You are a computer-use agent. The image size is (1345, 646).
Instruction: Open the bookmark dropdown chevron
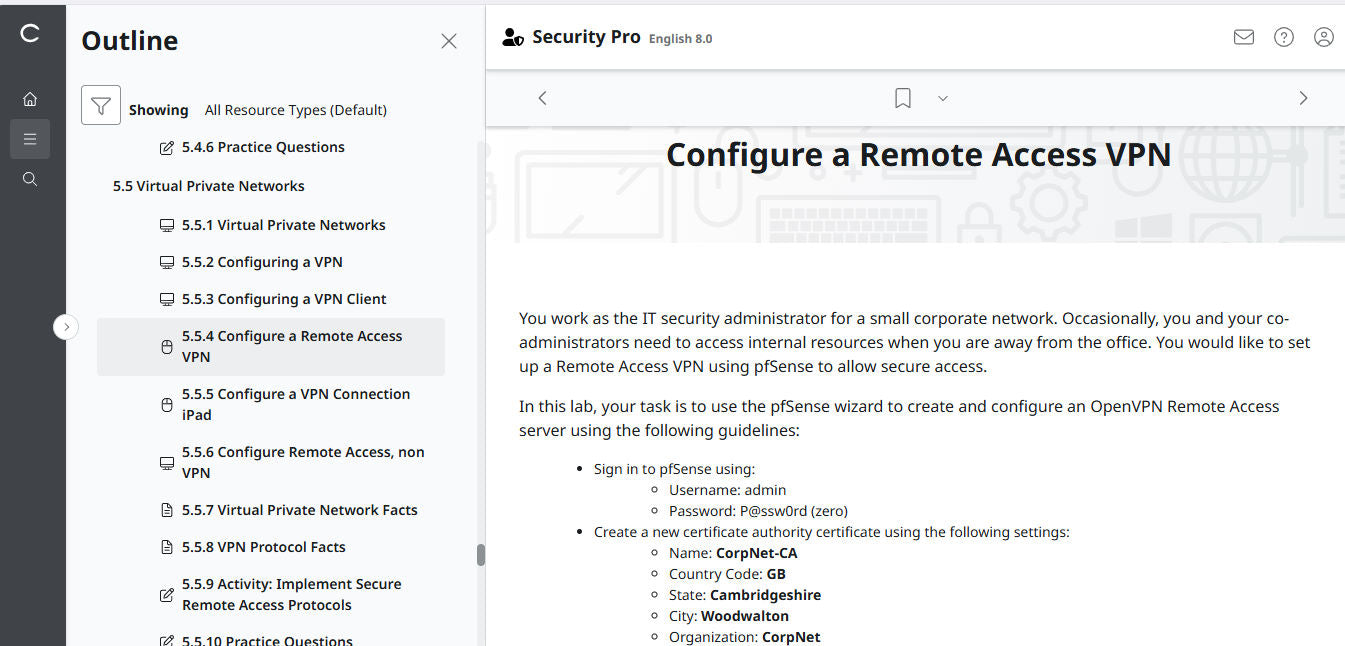point(942,98)
